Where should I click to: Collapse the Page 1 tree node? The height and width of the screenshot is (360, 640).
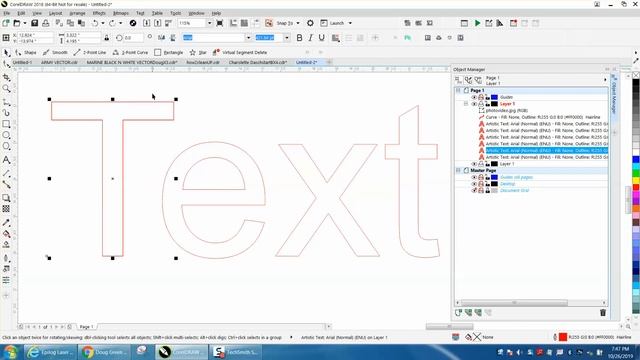point(458,90)
